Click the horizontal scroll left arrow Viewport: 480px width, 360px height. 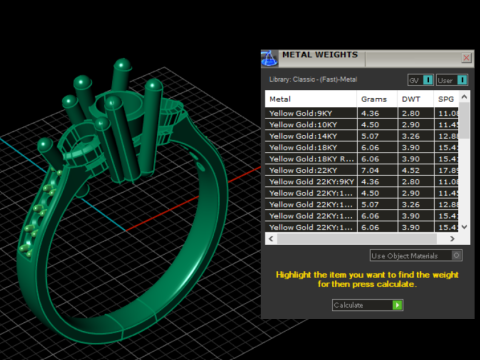[271, 239]
